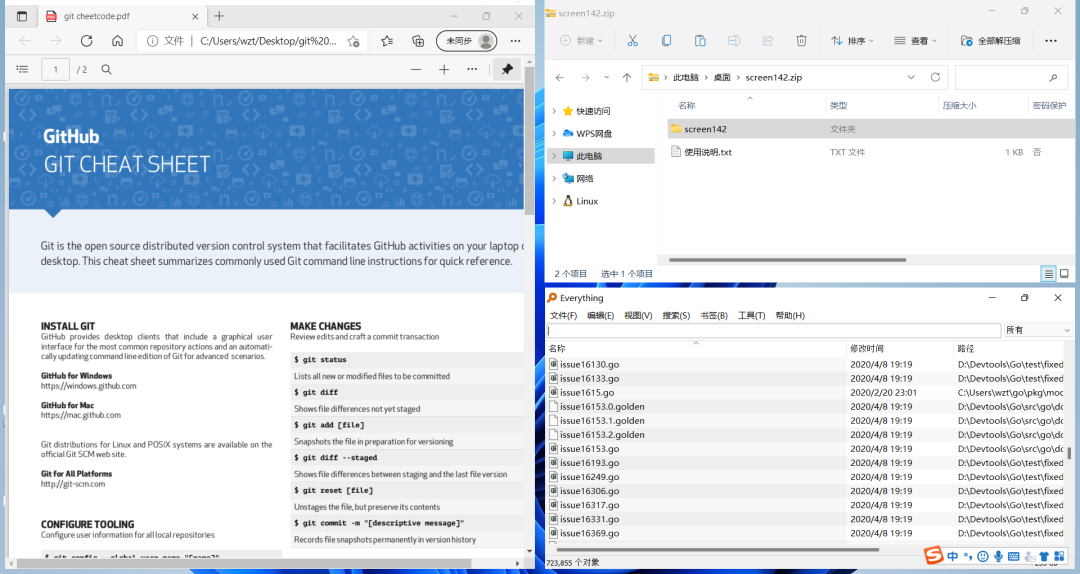Close the git cheetcode.pdf tab
The width and height of the screenshot is (1080, 574).
pyautogui.click(x=195, y=17)
